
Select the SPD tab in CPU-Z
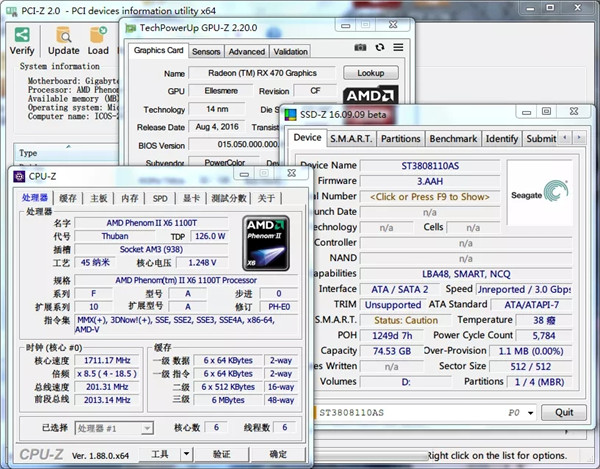[160, 198]
